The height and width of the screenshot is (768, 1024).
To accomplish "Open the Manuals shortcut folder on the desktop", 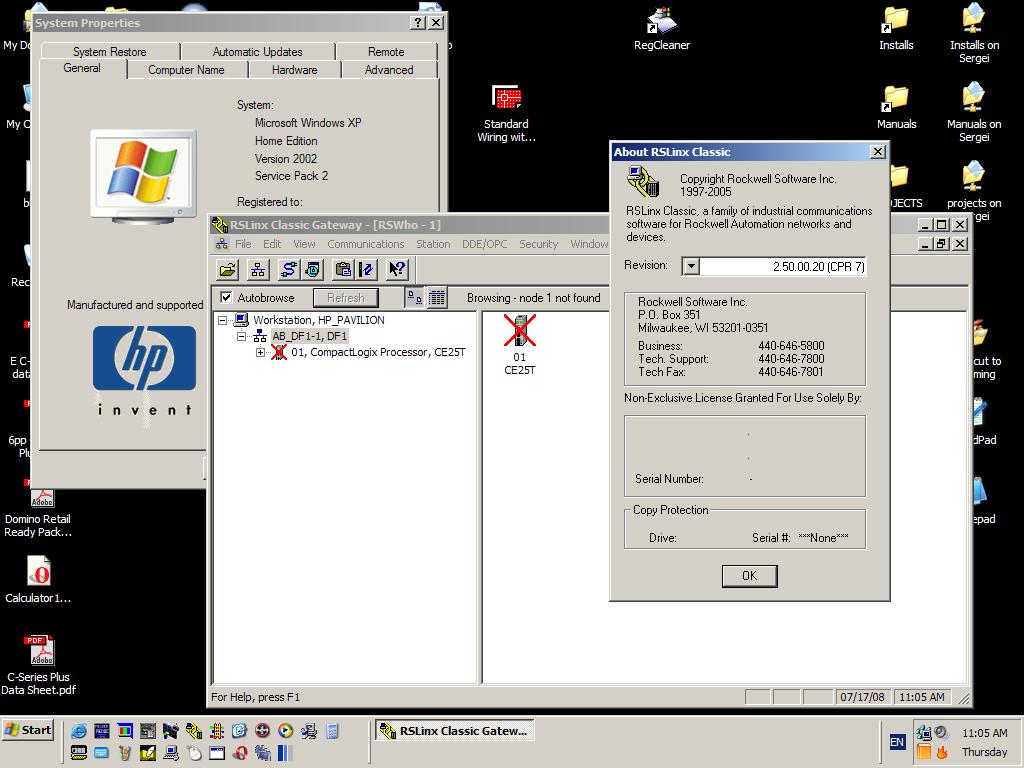I will [896, 108].
